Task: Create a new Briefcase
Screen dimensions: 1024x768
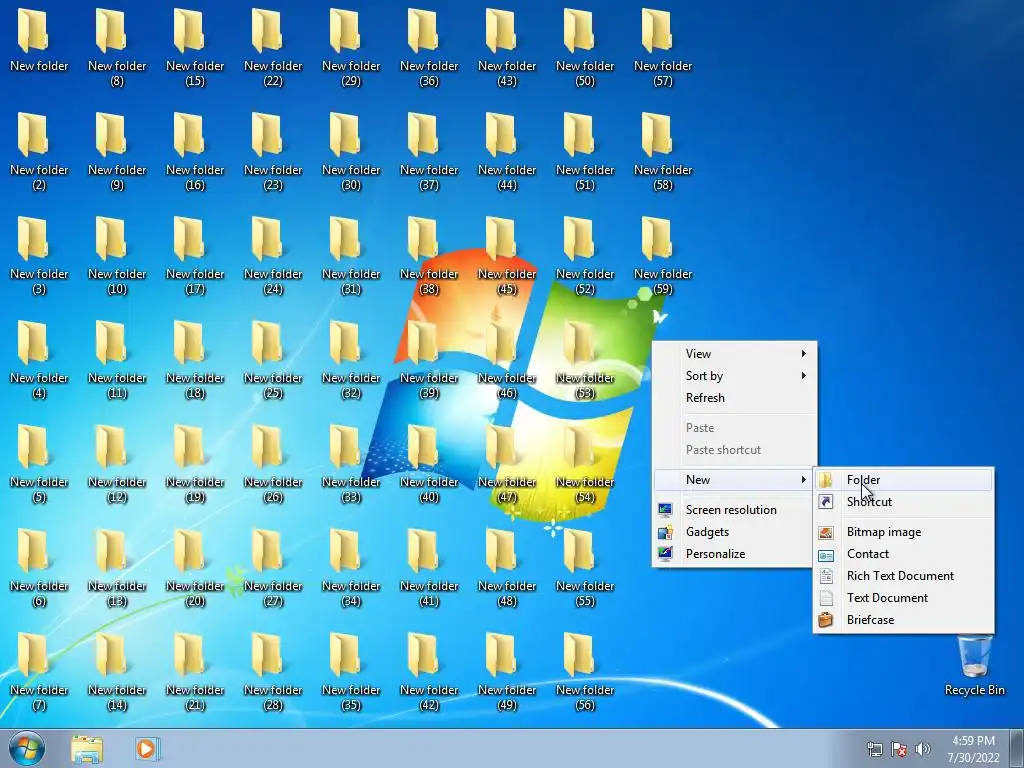Action: click(903, 620)
